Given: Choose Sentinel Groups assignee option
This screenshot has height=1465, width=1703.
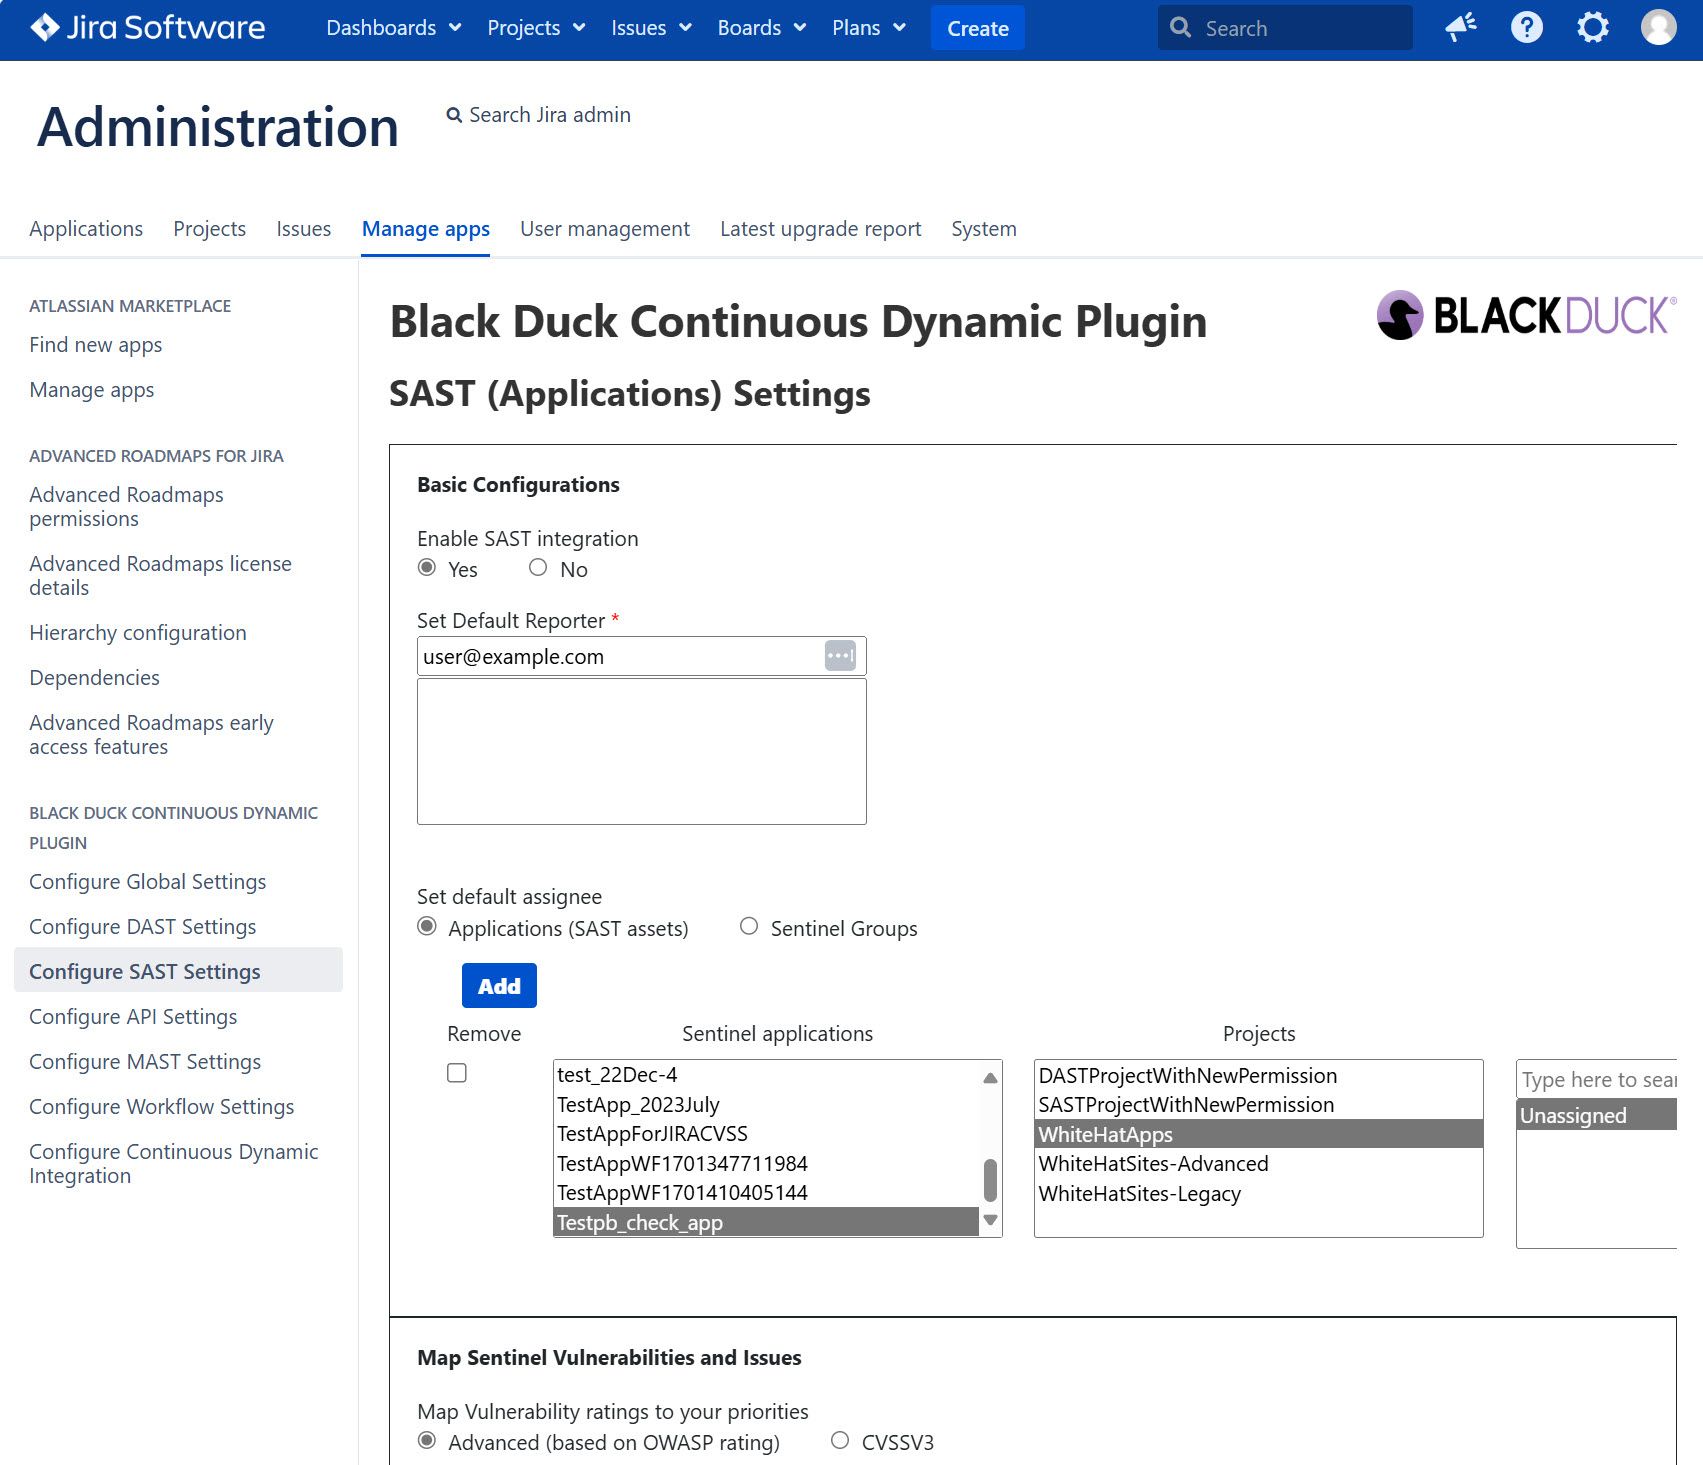Looking at the screenshot, I should pos(749,926).
